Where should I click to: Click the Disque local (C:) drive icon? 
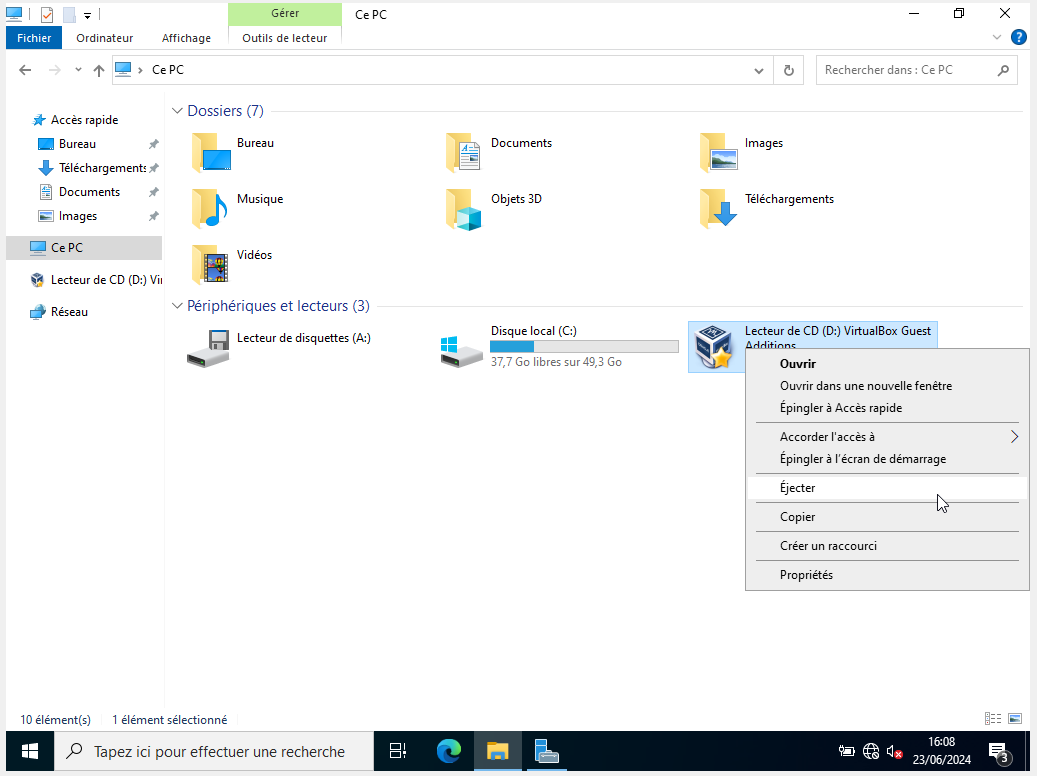[462, 348]
